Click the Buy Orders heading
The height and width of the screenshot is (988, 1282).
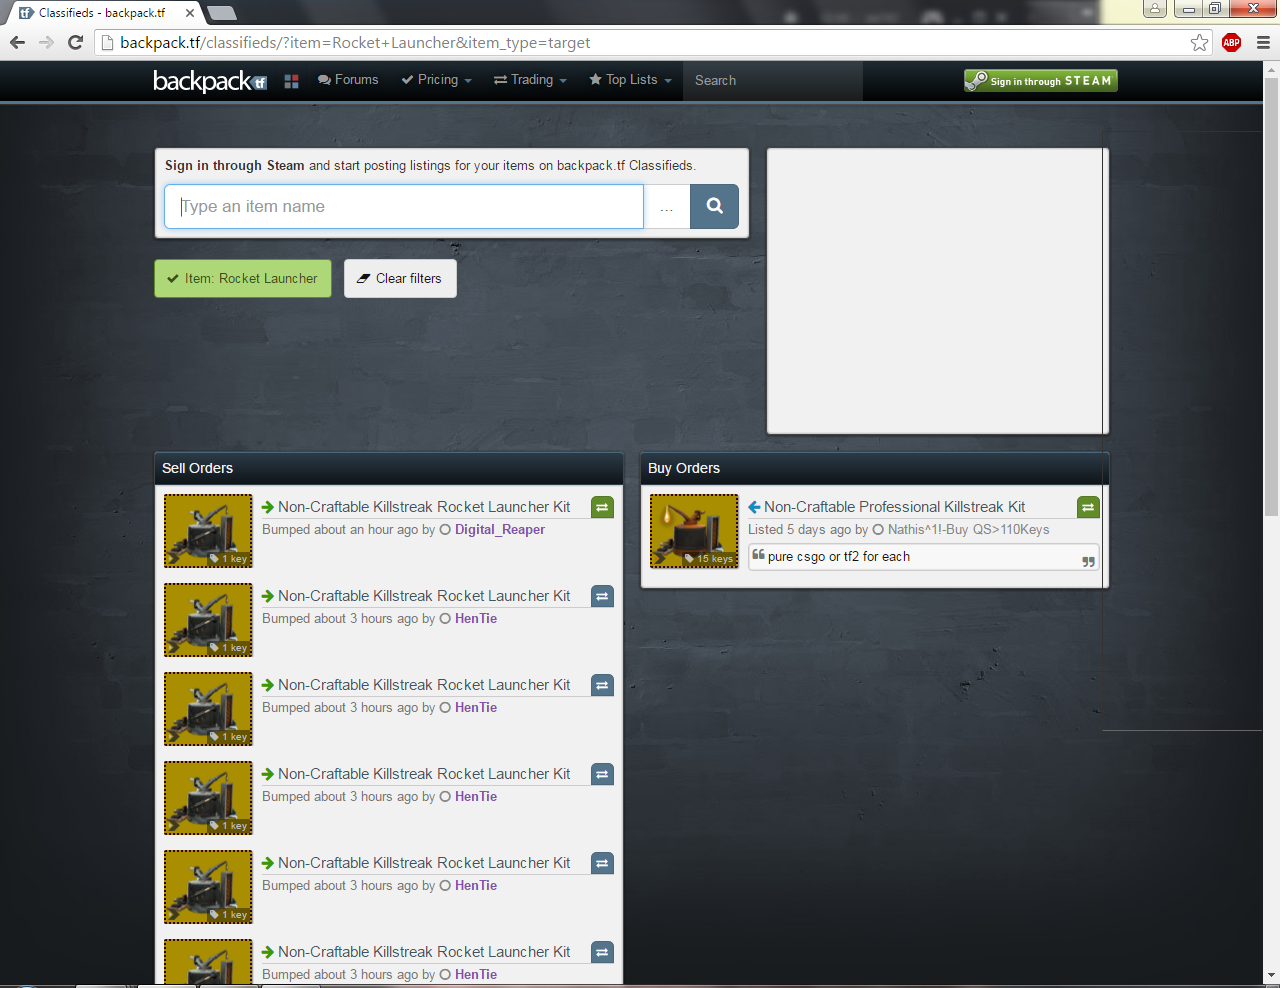(684, 468)
